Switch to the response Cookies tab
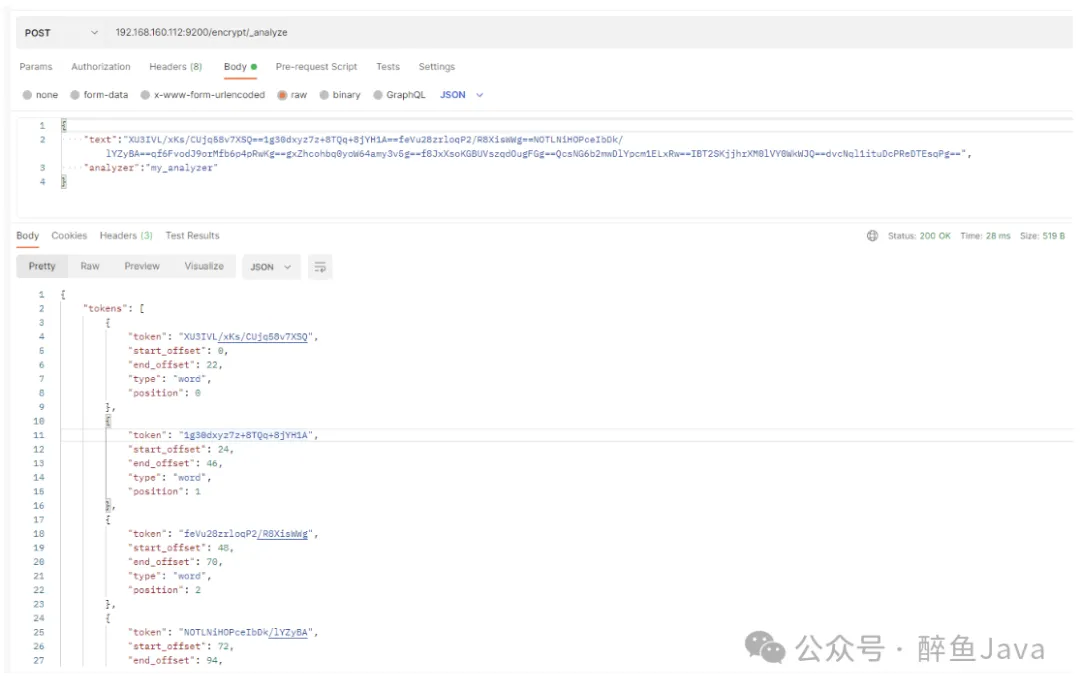The image size is (1080, 692). (x=69, y=236)
